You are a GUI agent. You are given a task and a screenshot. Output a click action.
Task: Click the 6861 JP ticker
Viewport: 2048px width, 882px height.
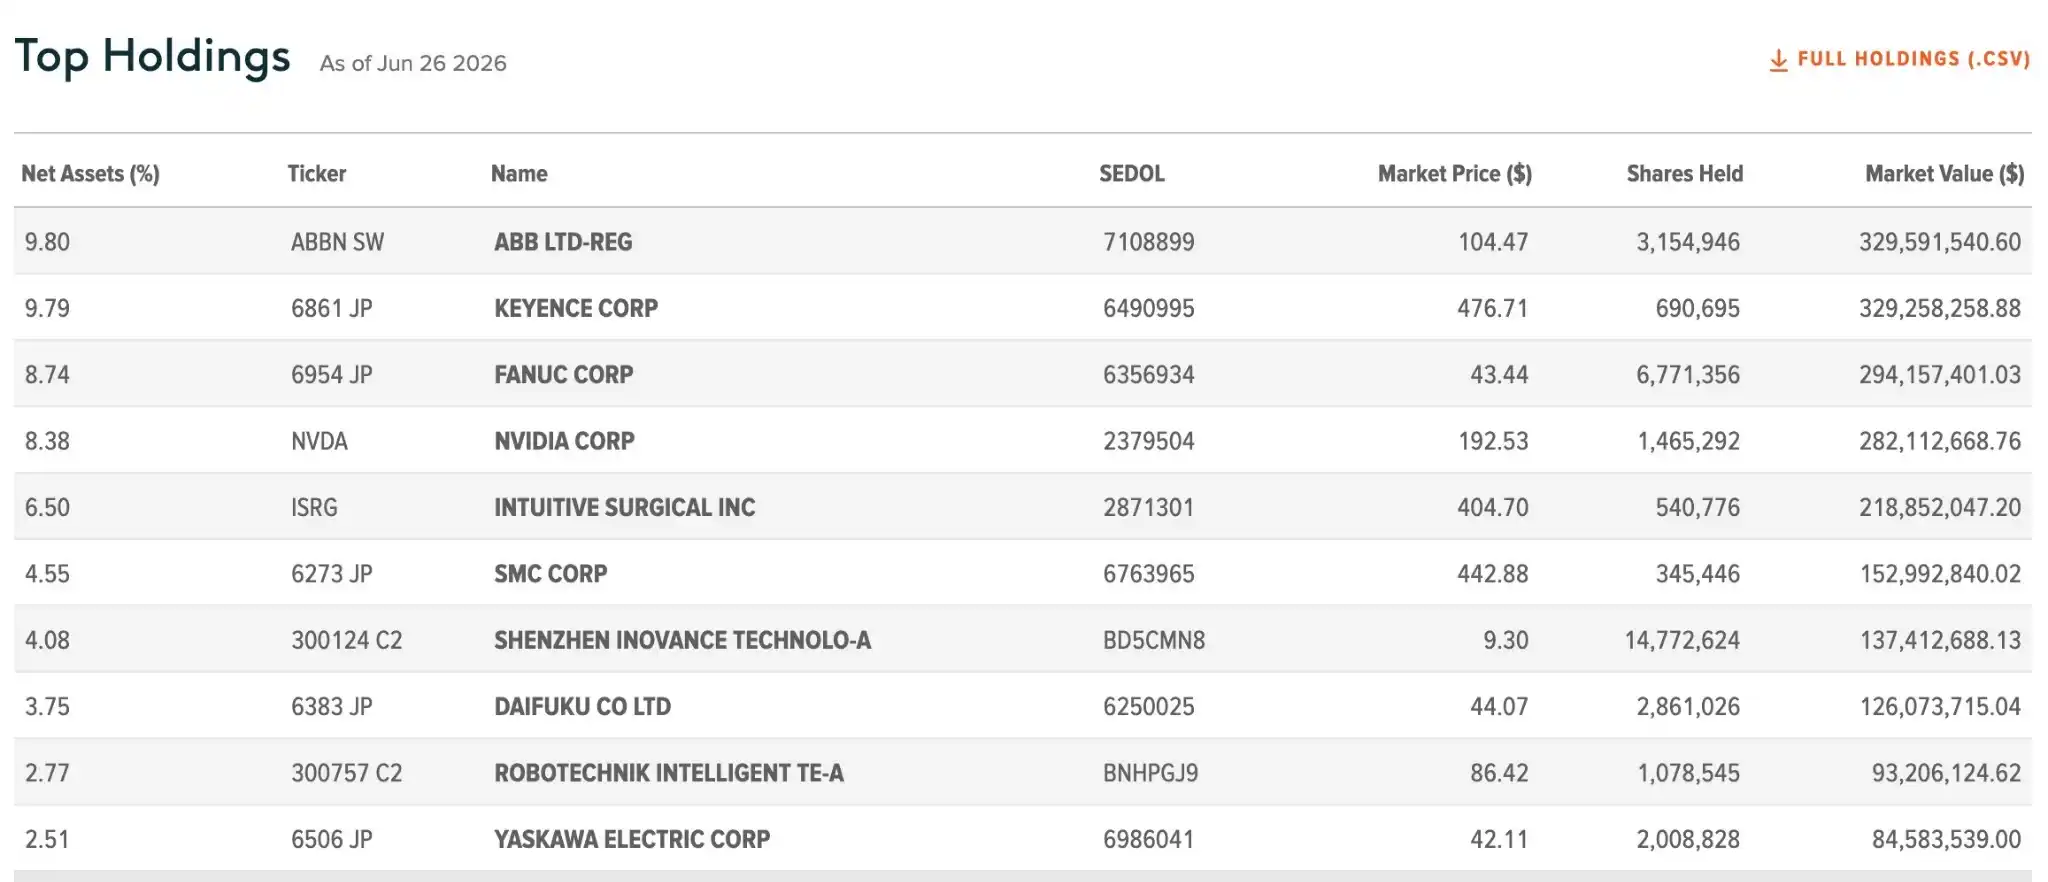(x=332, y=308)
